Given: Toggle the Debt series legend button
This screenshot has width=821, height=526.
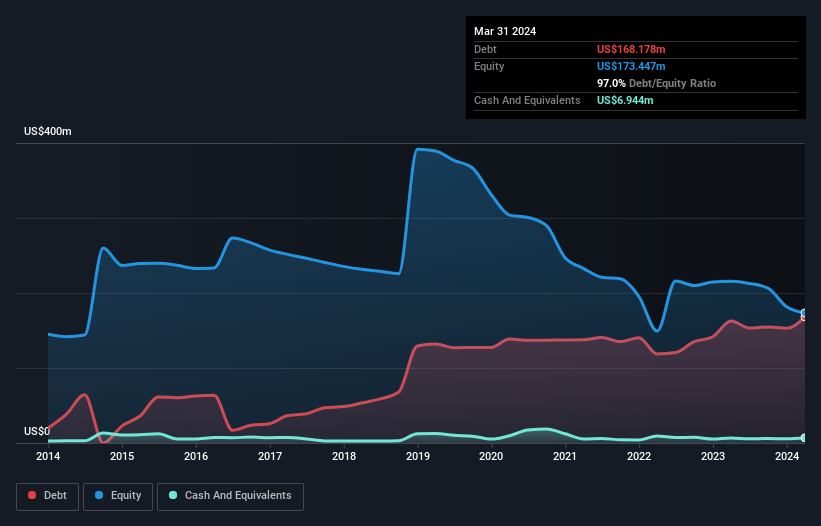Looking at the screenshot, I should pos(47,496).
